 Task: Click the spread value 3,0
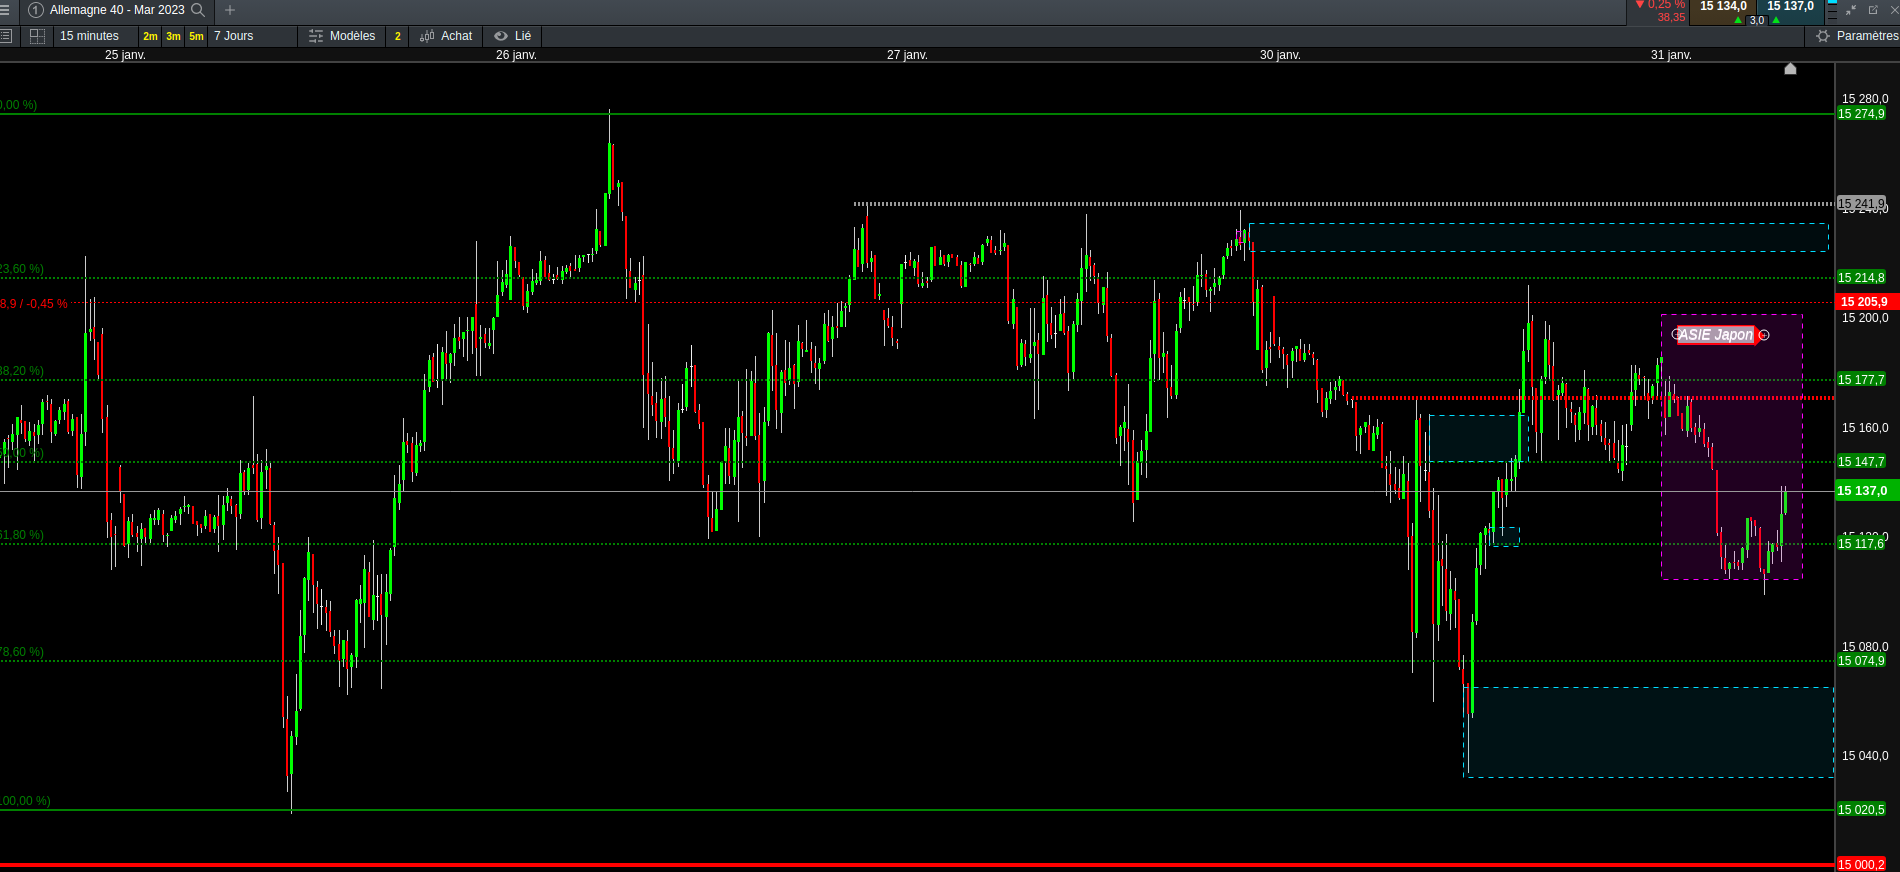(1757, 20)
